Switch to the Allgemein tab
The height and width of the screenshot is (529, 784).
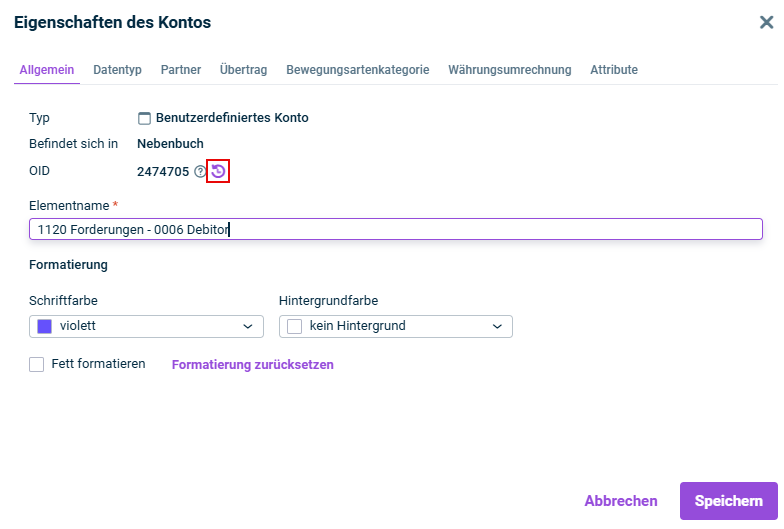coord(46,70)
